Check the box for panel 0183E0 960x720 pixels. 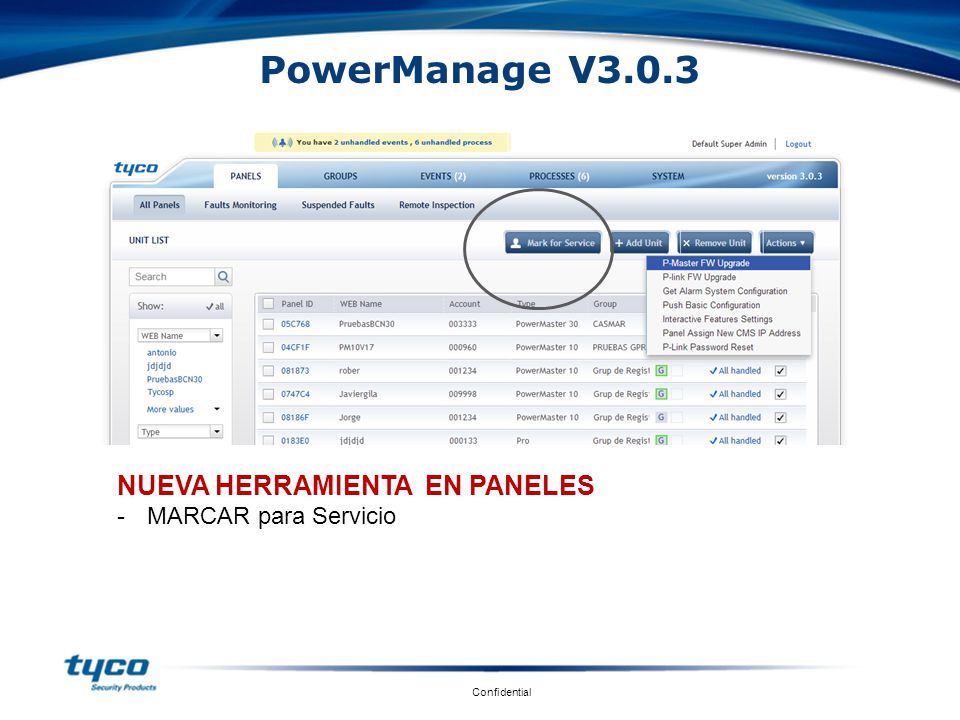(x=268, y=440)
